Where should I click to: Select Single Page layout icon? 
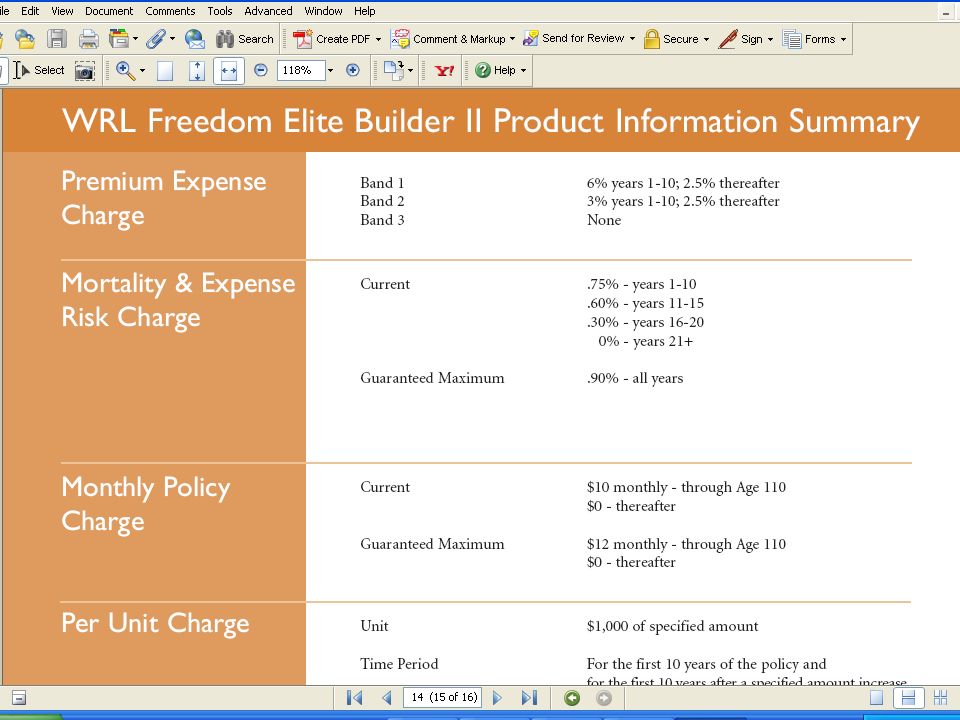[x=876, y=697]
